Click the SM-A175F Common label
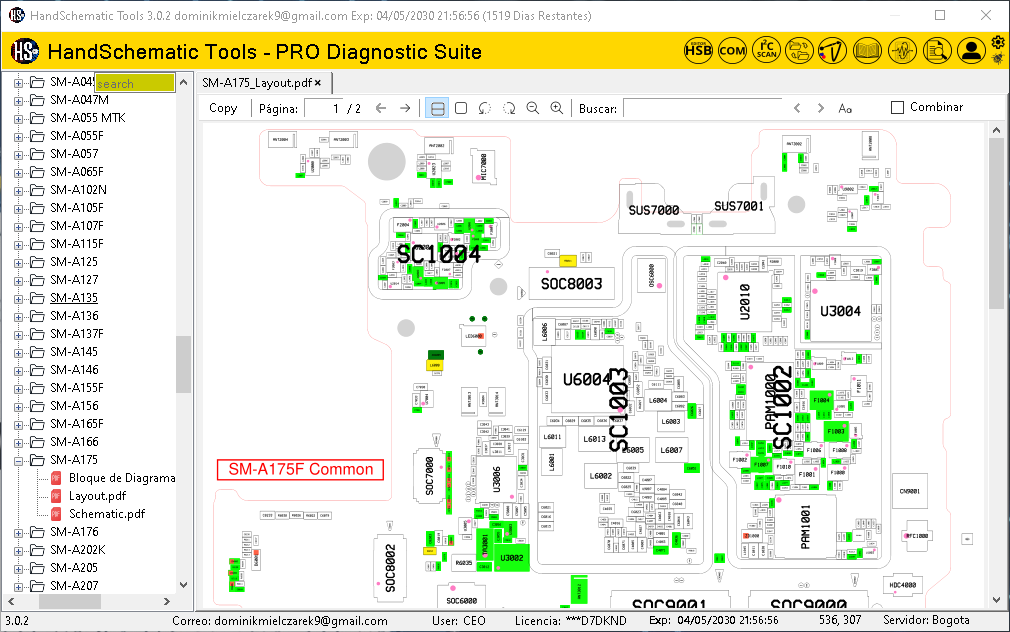The image size is (1010, 632). point(301,469)
